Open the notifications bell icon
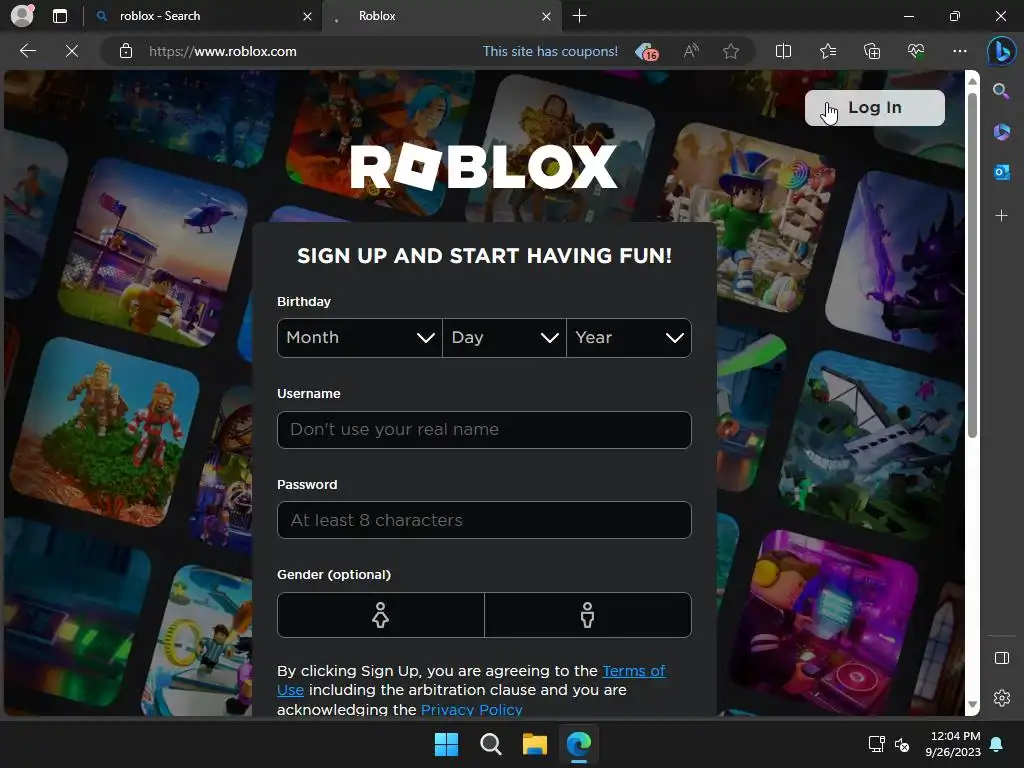The width and height of the screenshot is (1024, 768). [997, 744]
